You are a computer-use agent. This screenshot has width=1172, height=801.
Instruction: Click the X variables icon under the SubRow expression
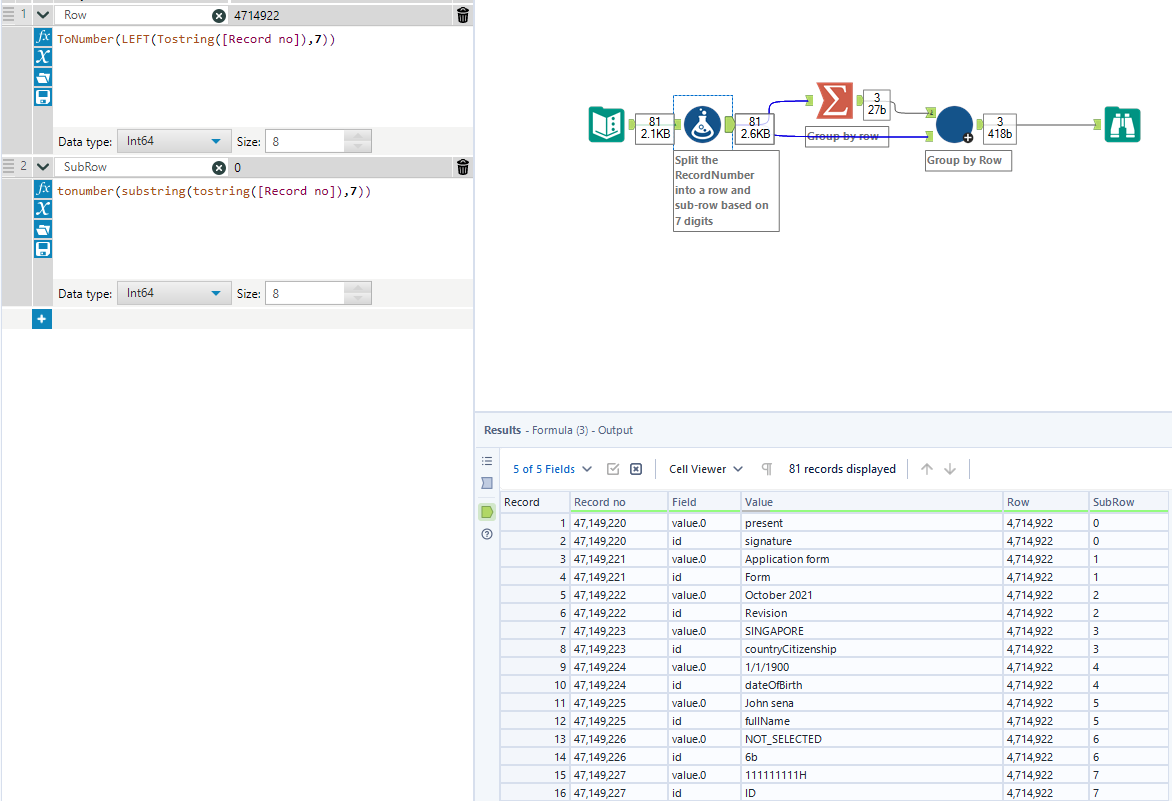42,209
